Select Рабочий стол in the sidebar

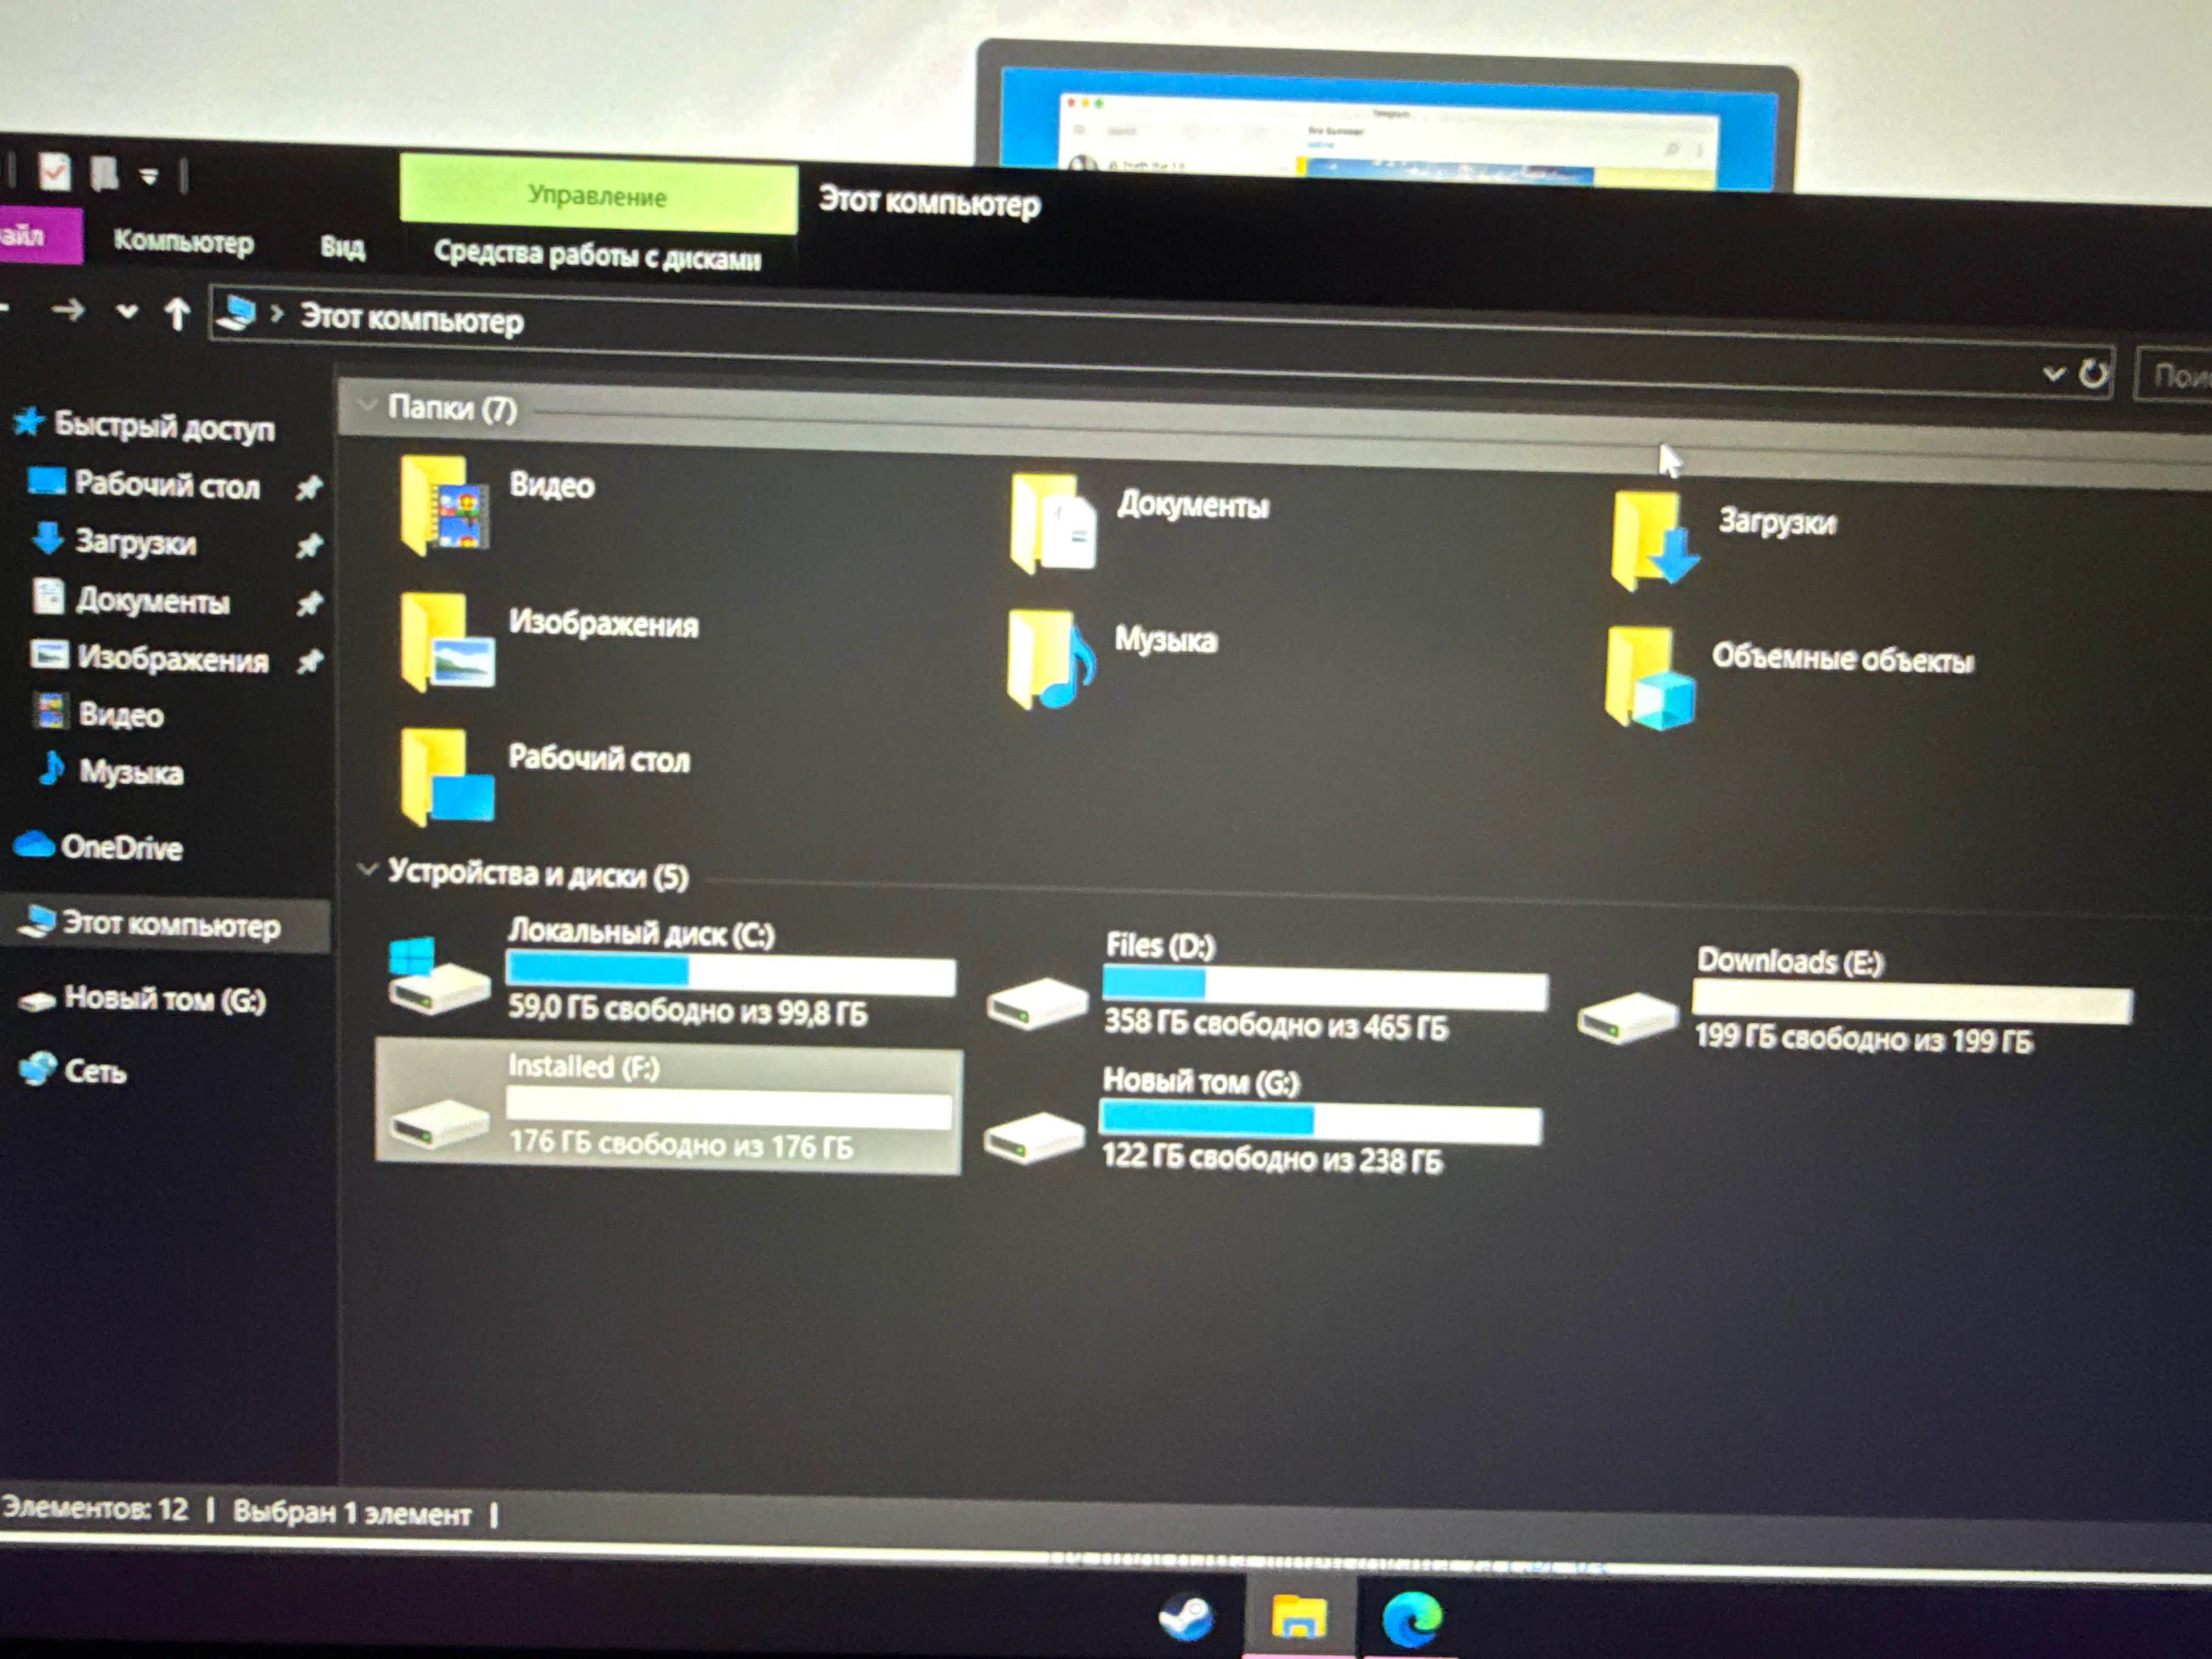click(167, 485)
